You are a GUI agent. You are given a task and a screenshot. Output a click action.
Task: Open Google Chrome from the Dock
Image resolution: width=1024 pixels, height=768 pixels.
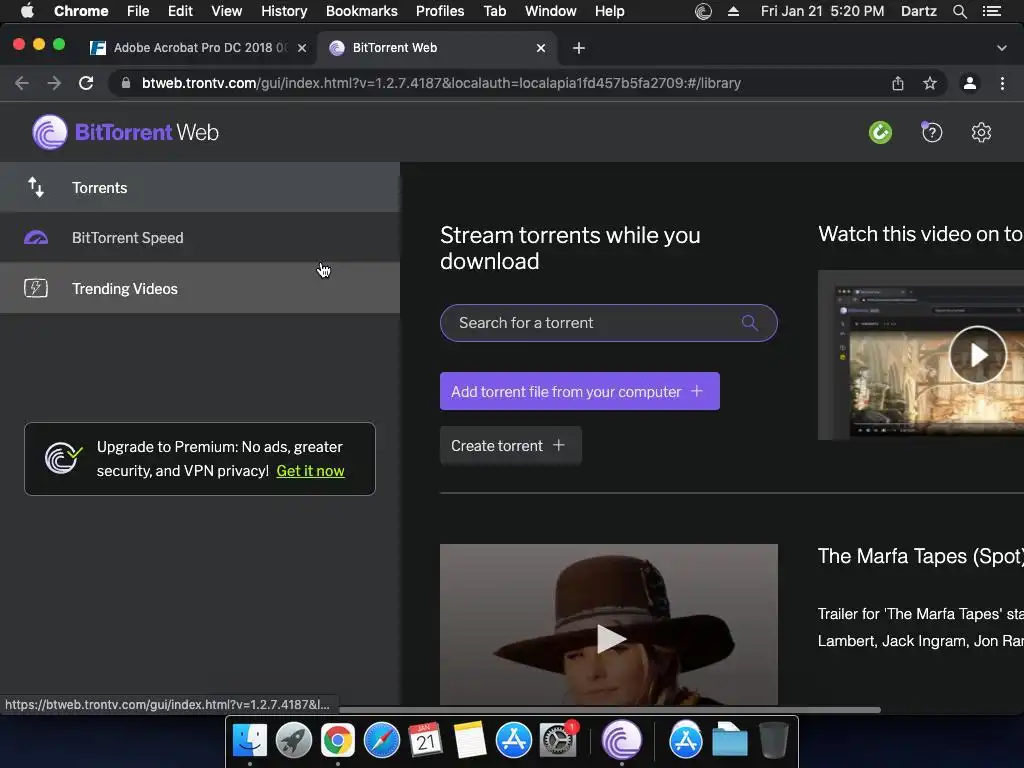pyautogui.click(x=338, y=740)
